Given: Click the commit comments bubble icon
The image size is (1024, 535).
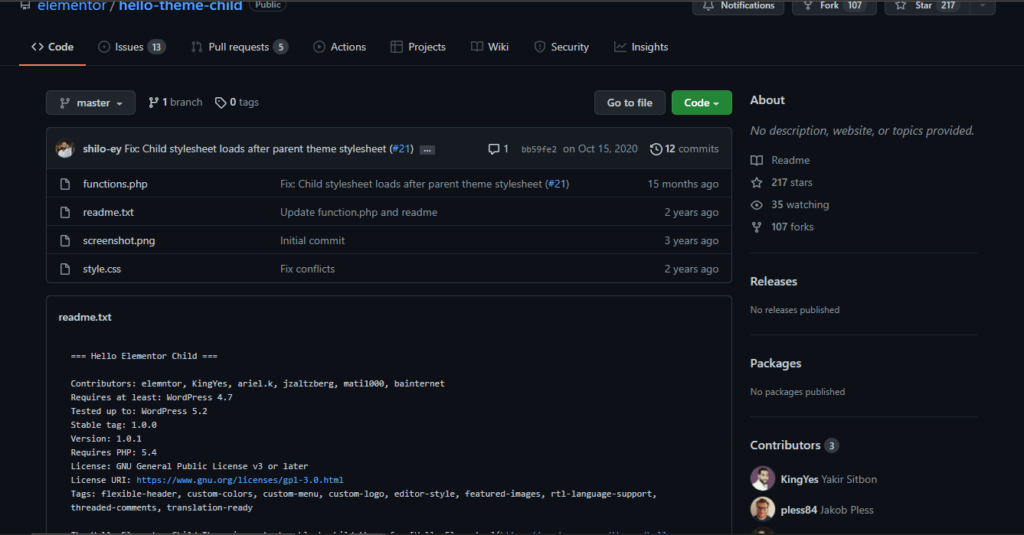Looking at the screenshot, I should [x=494, y=149].
